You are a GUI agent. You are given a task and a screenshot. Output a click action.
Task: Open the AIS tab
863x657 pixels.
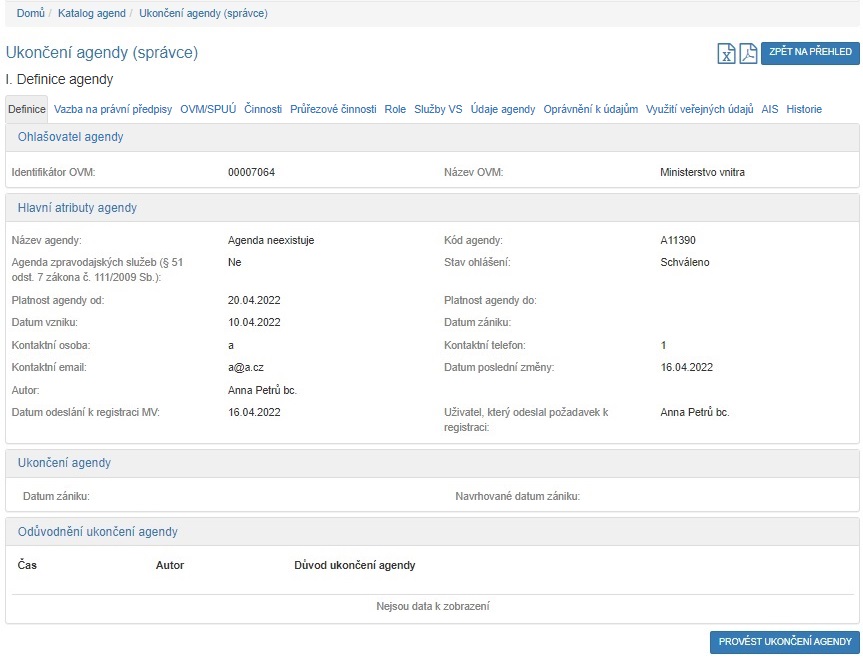770,109
